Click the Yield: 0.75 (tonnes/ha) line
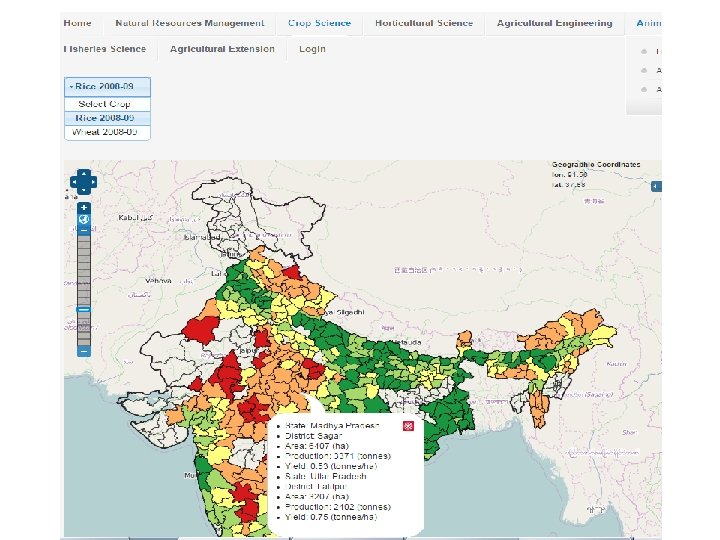 (x=331, y=517)
